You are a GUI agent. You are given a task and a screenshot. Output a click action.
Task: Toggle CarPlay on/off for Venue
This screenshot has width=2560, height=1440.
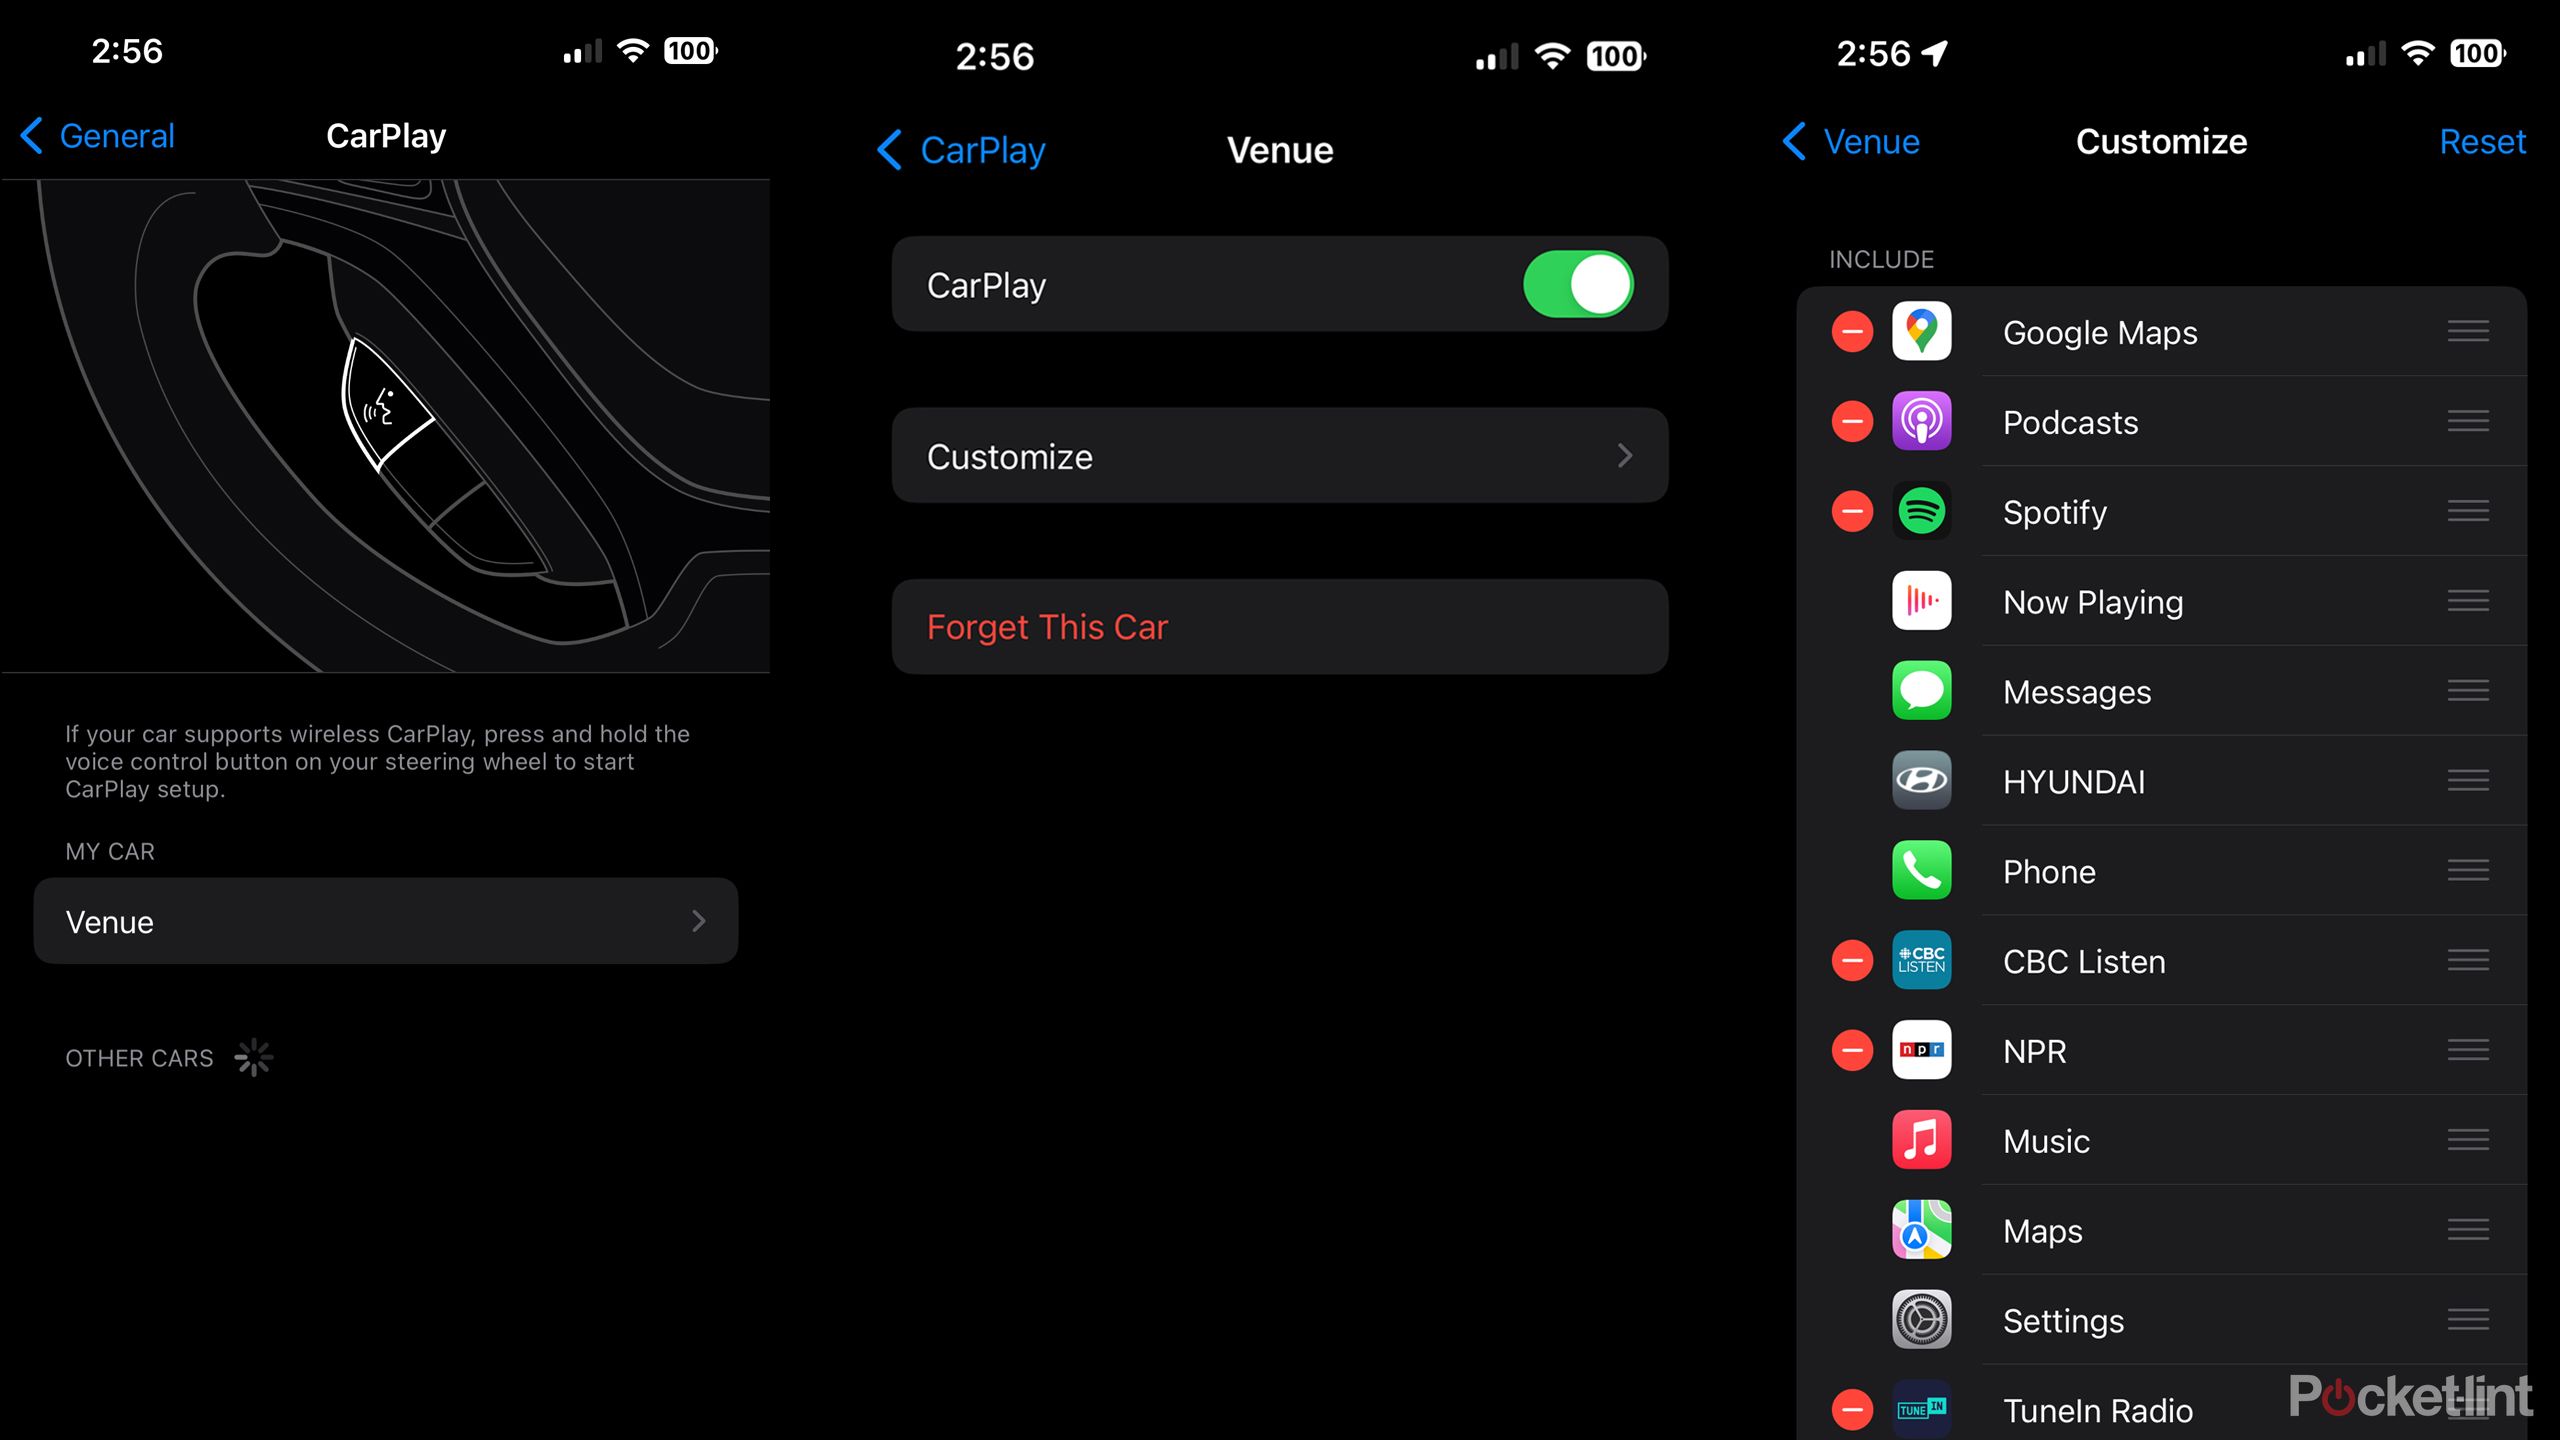[1579, 287]
